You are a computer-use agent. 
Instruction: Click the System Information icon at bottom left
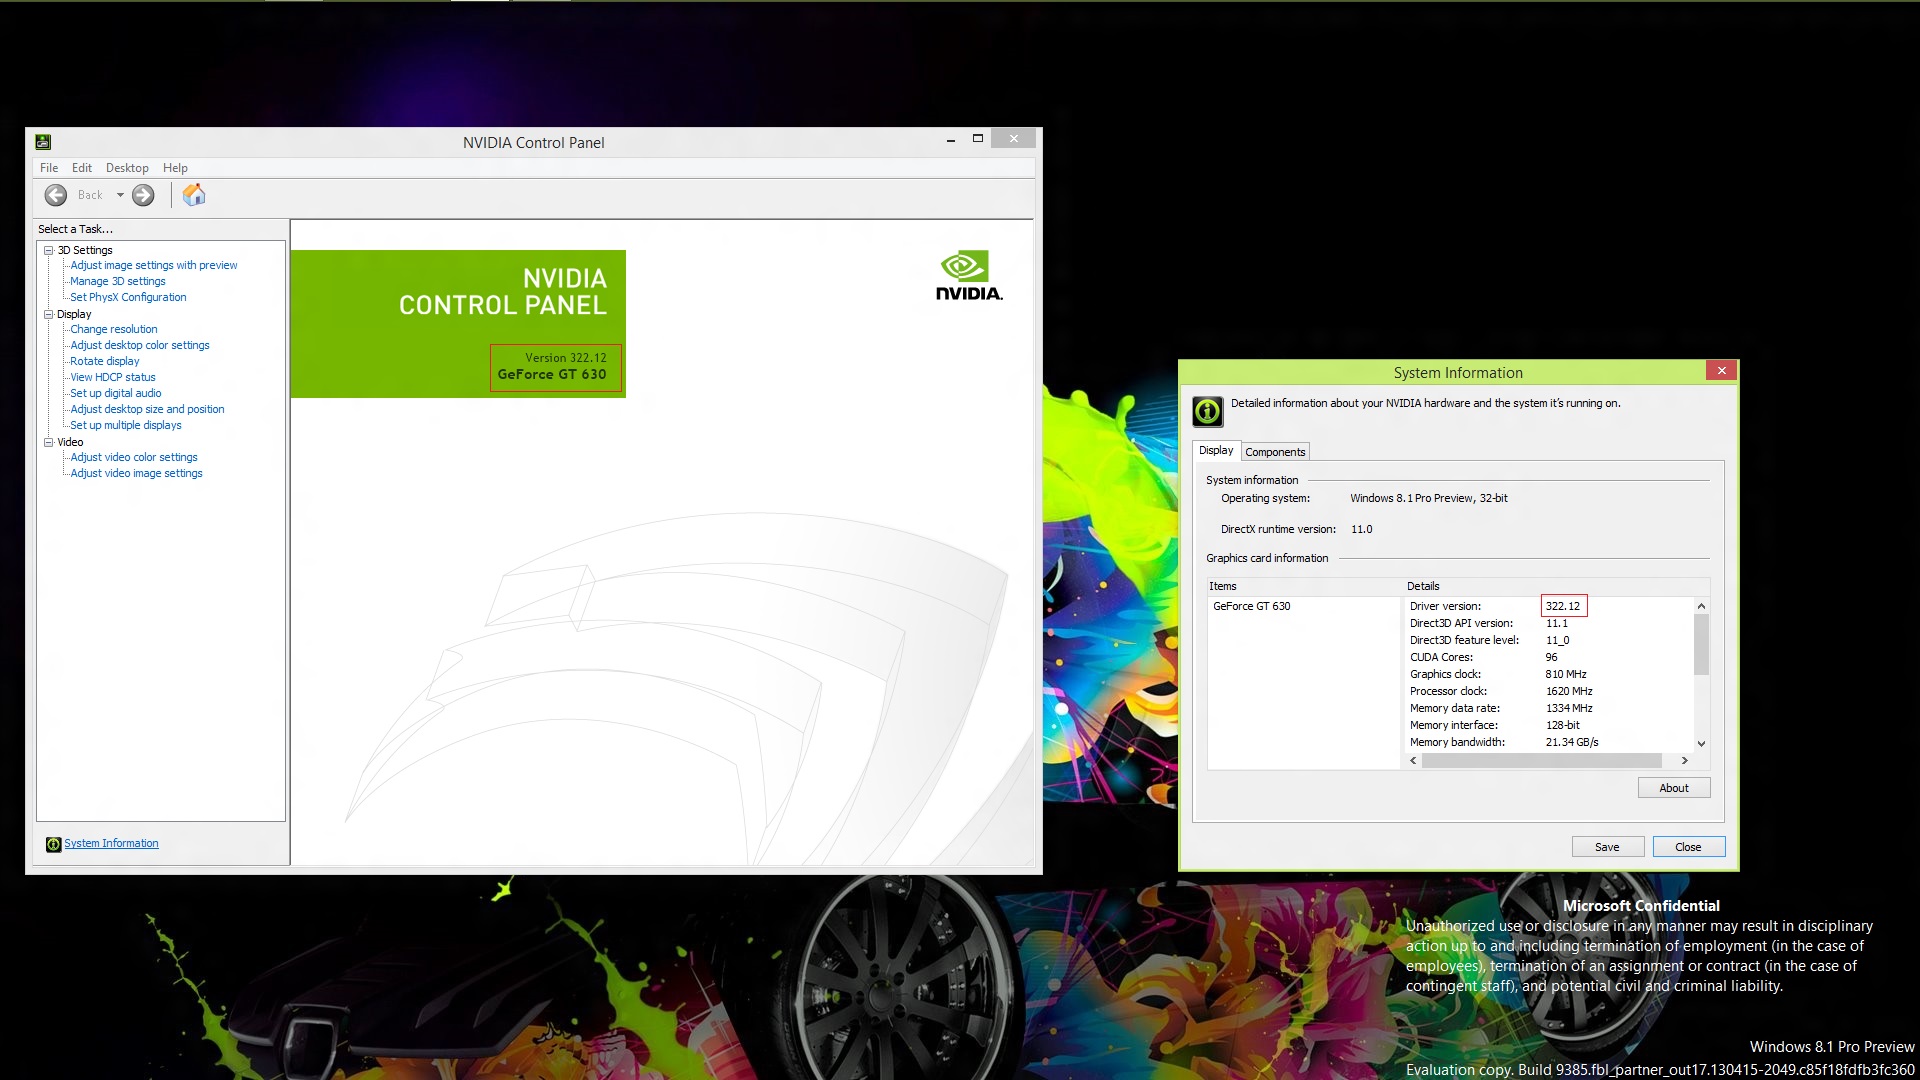[x=53, y=844]
